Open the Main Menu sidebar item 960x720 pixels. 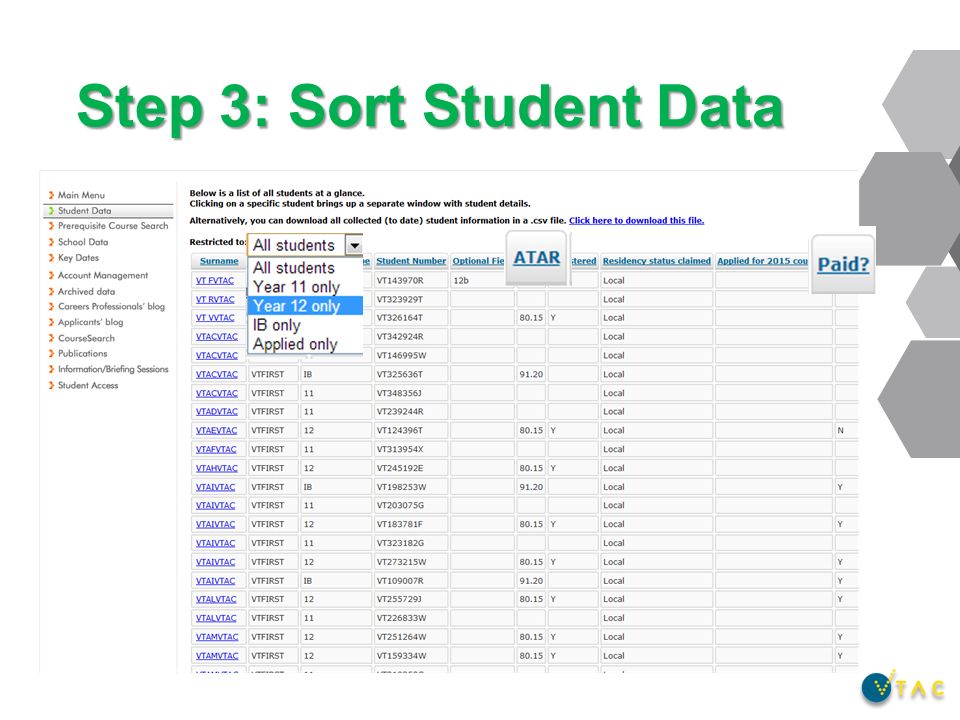[x=81, y=195]
